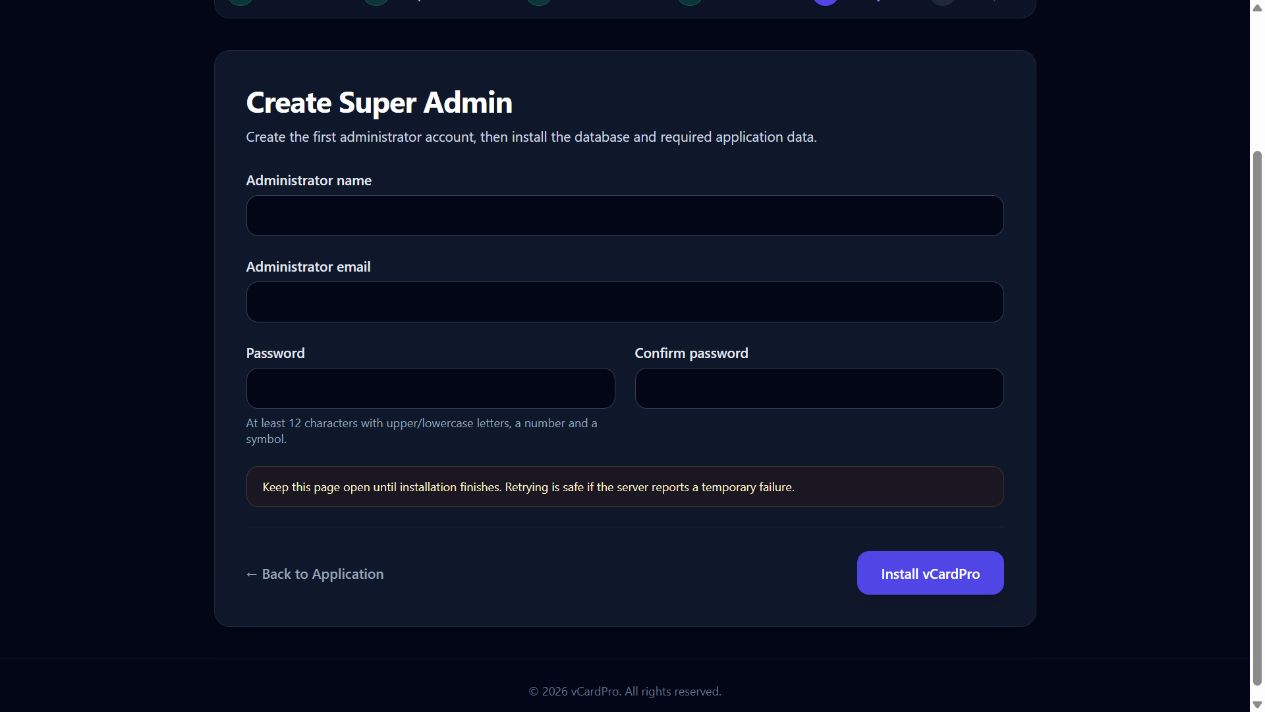Click the first administrator account description
Viewport: 1265px width, 712px height.
(x=531, y=137)
